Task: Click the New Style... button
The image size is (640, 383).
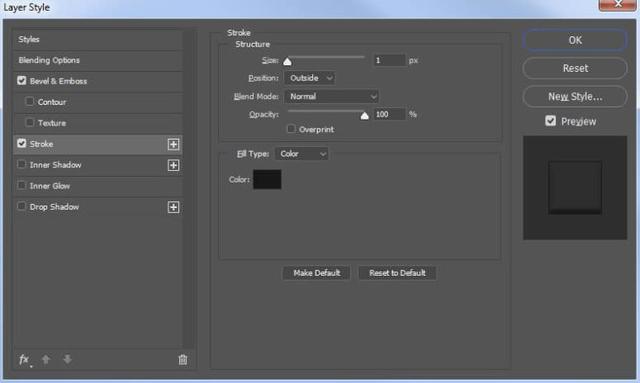Action: (x=575, y=97)
